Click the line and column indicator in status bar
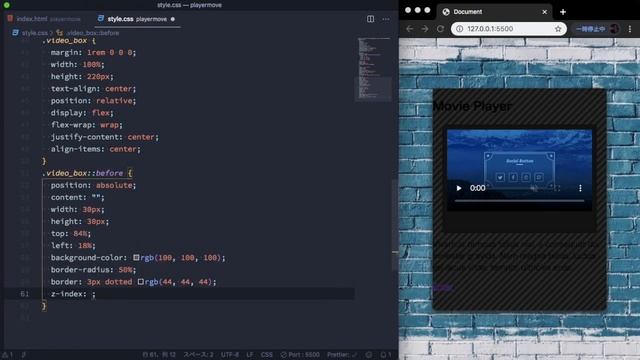Viewport: 640px width, 360px height. [x=159, y=355]
